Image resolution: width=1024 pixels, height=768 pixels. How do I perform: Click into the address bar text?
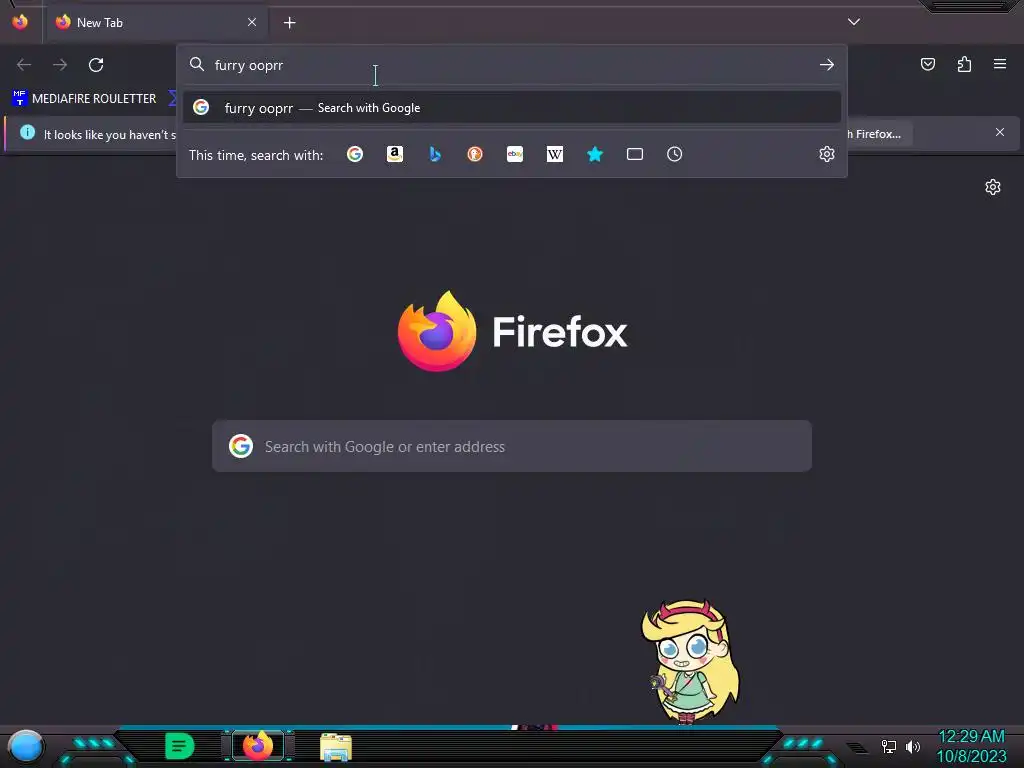[249, 65]
